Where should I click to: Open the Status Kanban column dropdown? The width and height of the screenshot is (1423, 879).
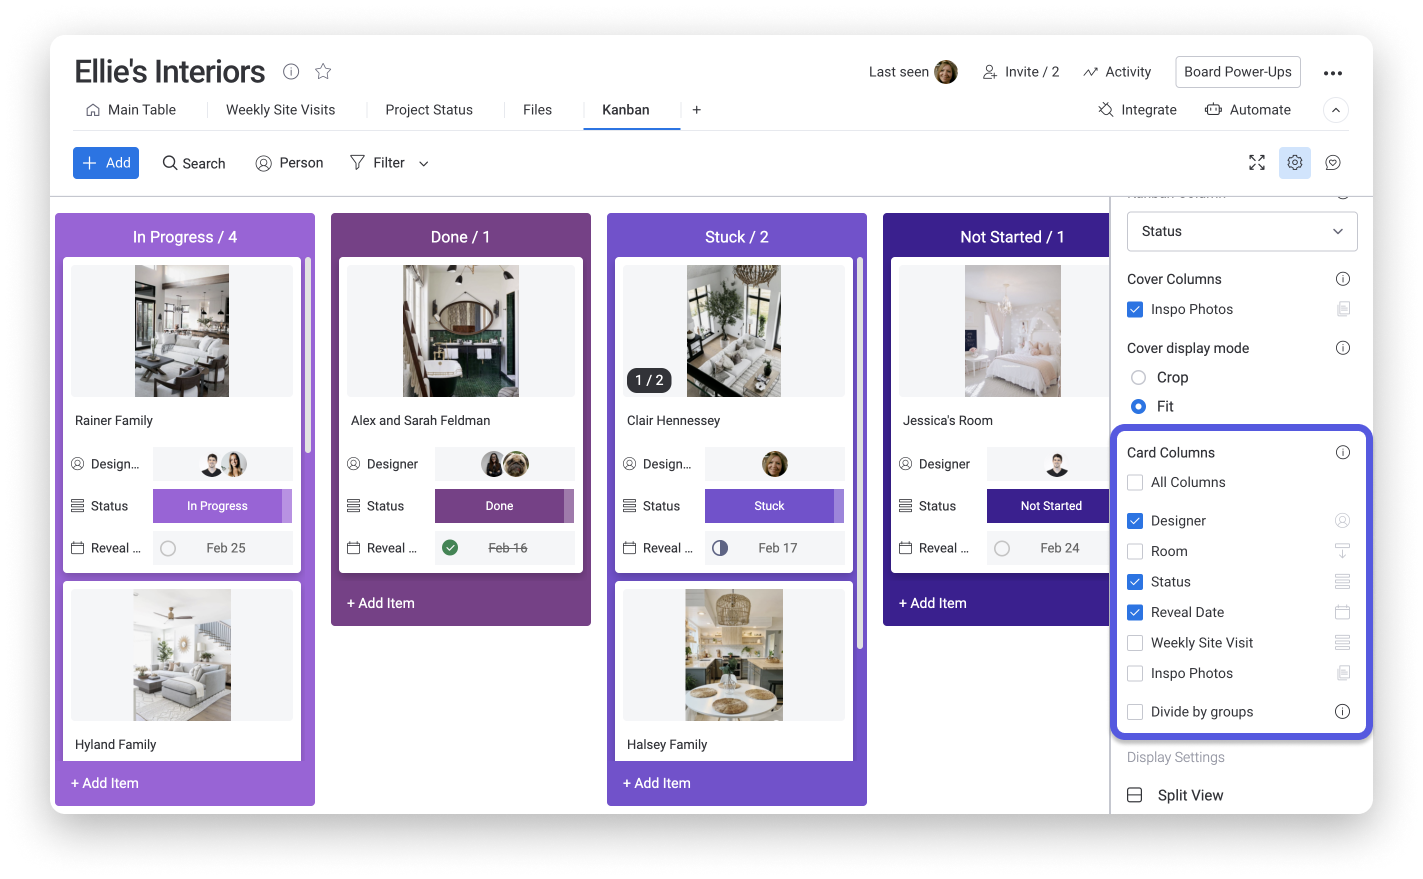pyautogui.click(x=1242, y=231)
